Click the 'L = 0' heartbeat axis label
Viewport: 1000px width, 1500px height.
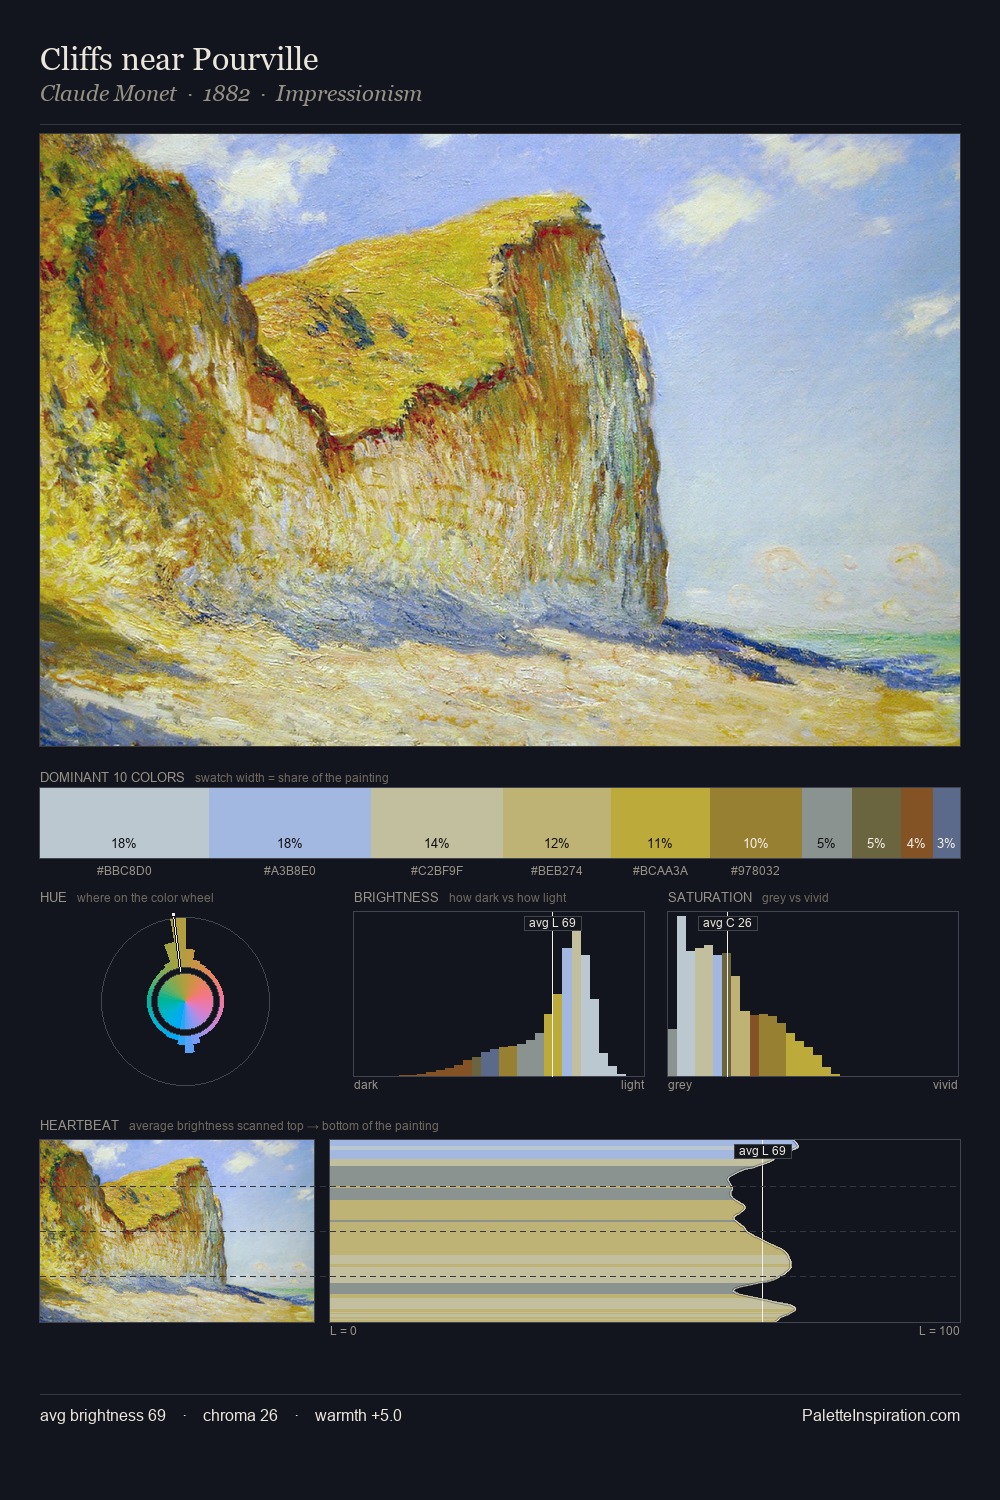[x=343, y=1331]
